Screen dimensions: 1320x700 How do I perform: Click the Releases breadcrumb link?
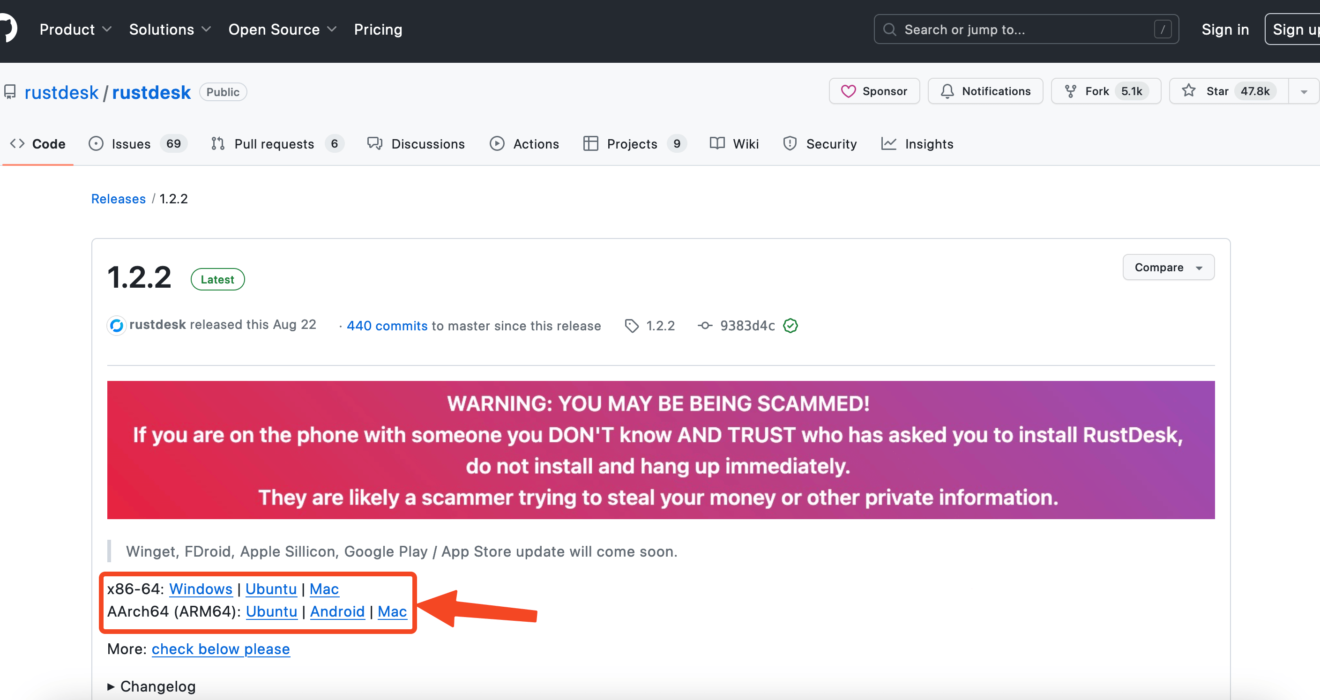118,199
